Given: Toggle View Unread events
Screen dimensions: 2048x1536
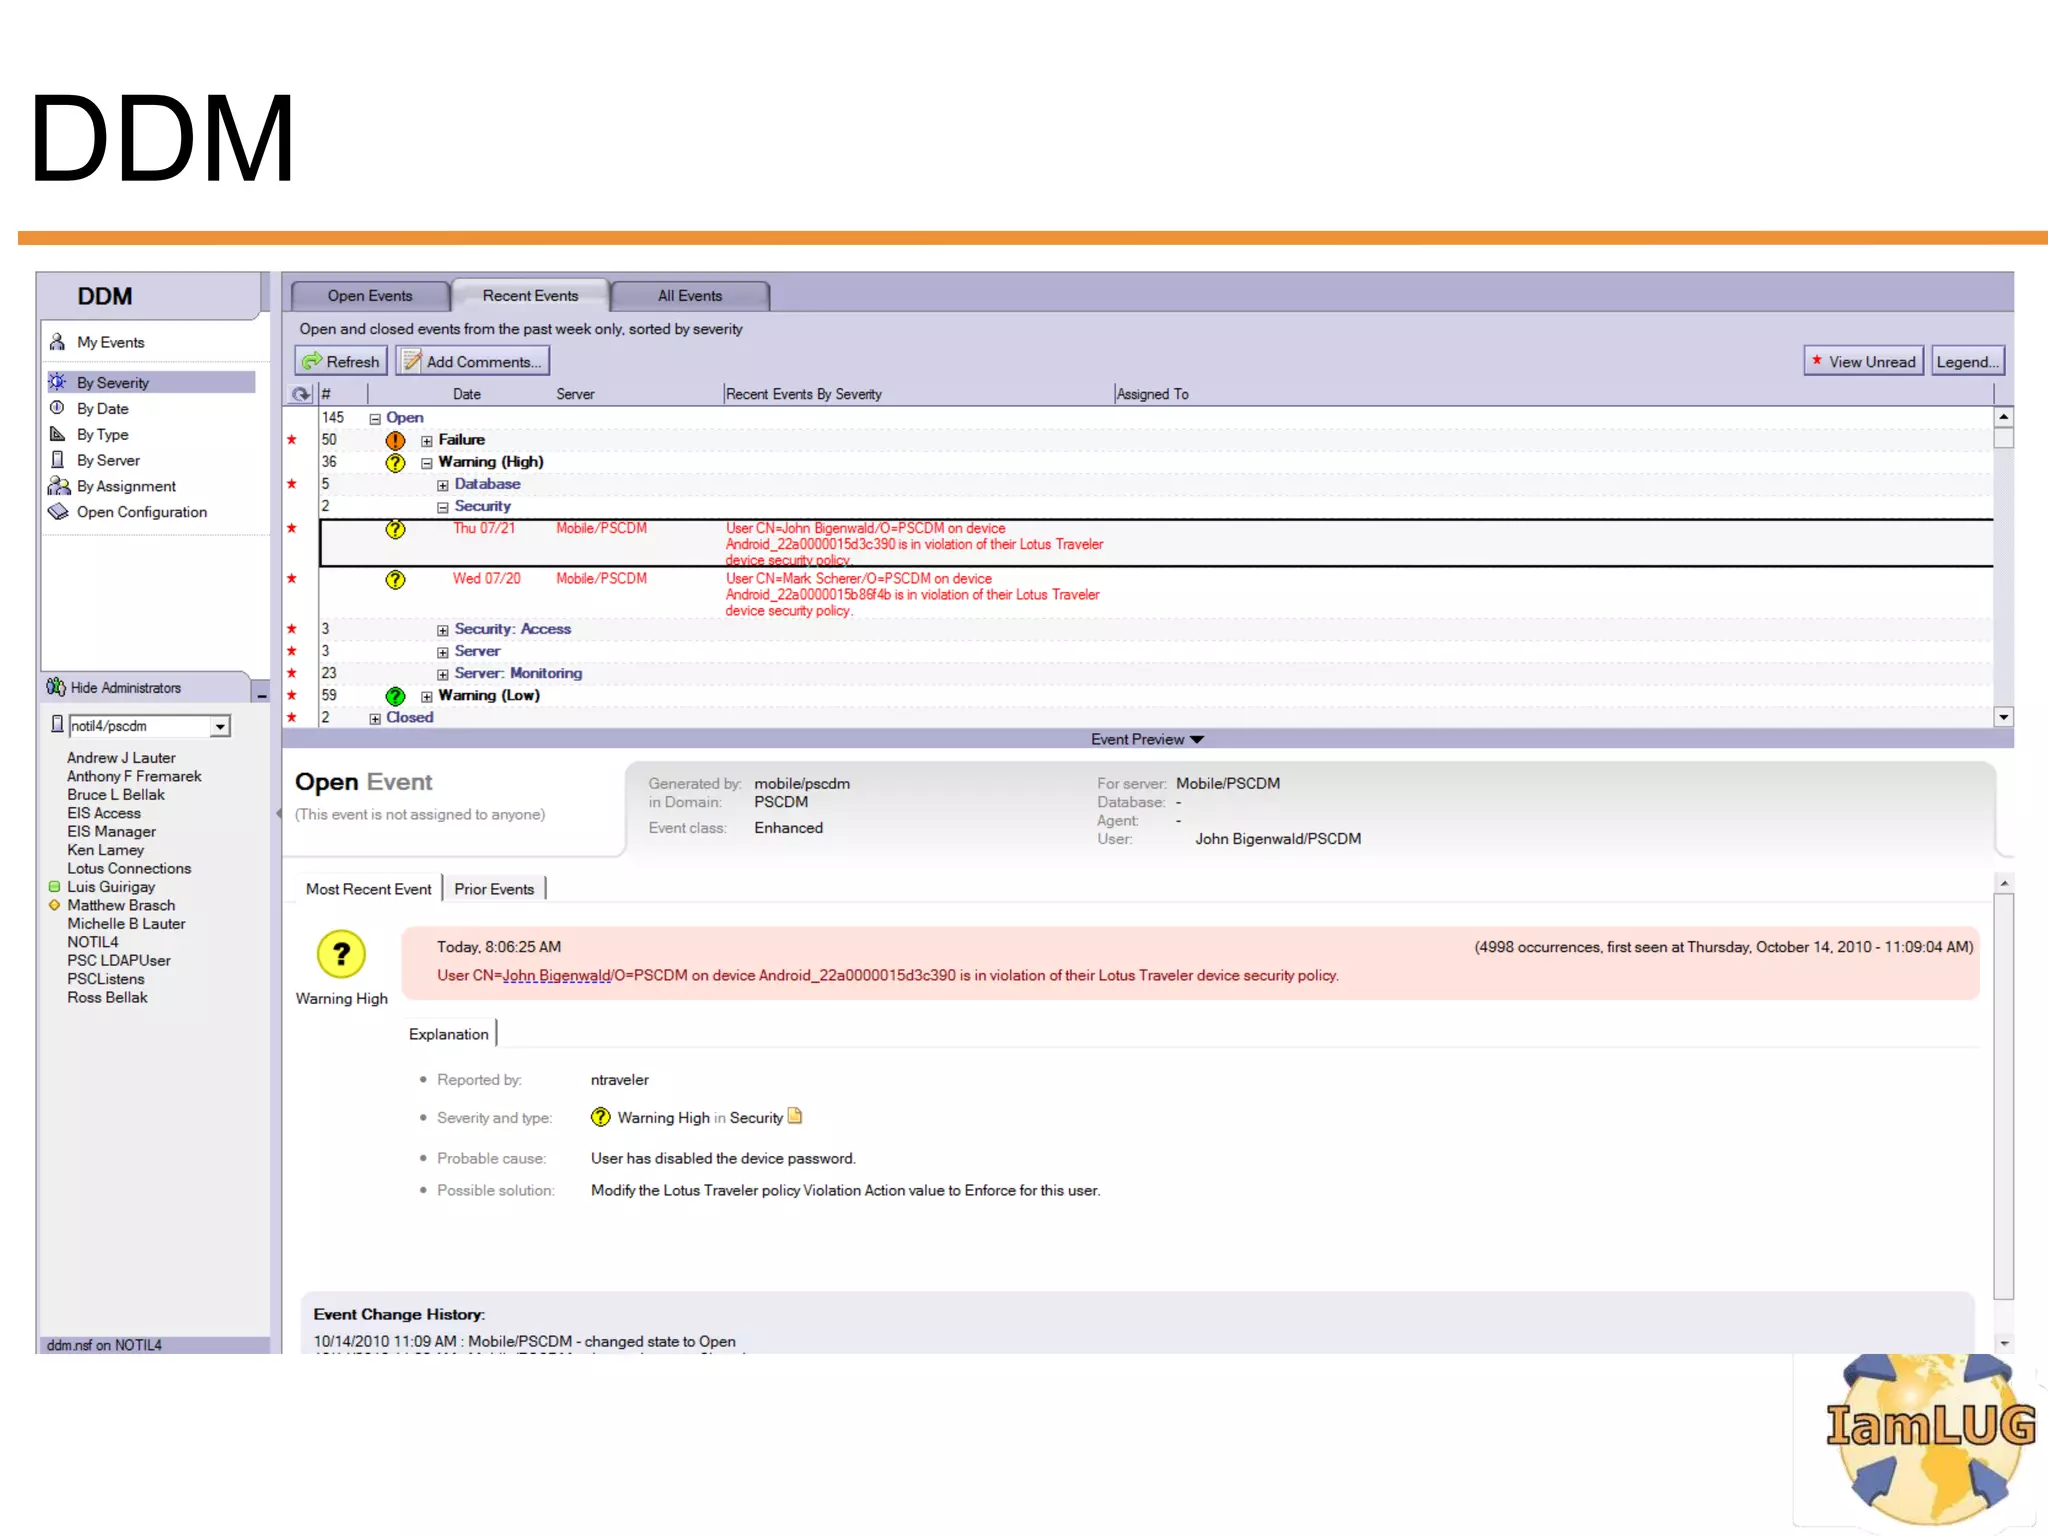Looking at the screenshot, I should click(x=1862, y=362).
